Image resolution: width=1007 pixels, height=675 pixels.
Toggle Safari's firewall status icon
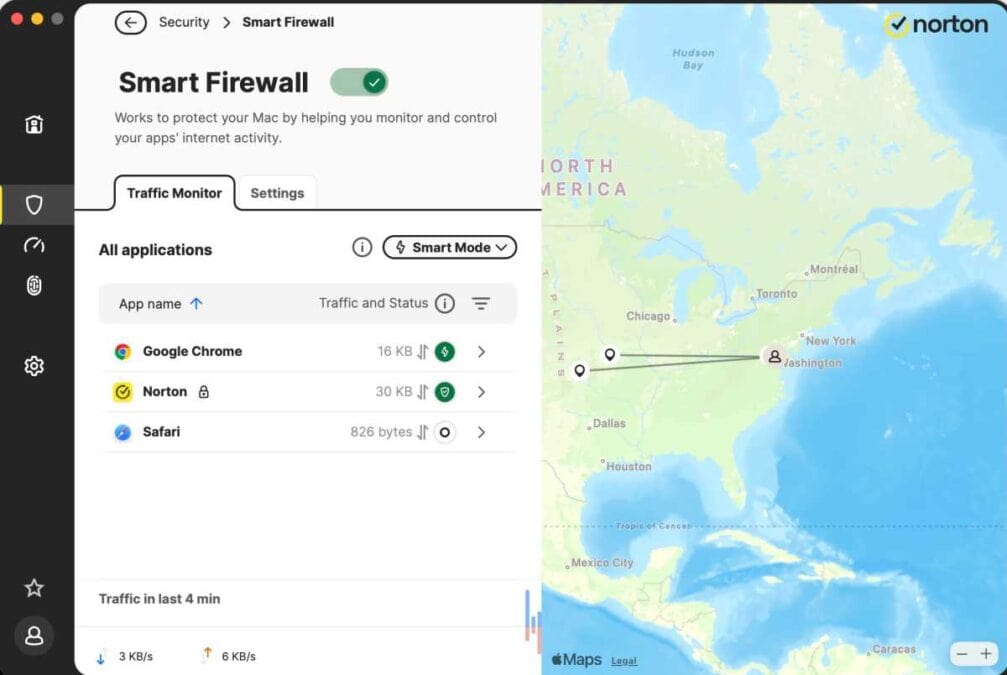445,432
